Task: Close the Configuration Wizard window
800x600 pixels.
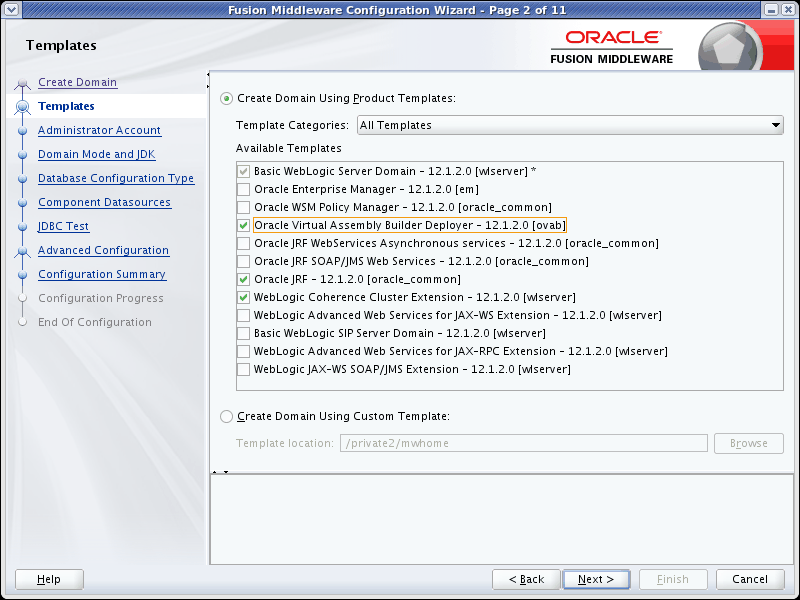Action: click(788, 10)
